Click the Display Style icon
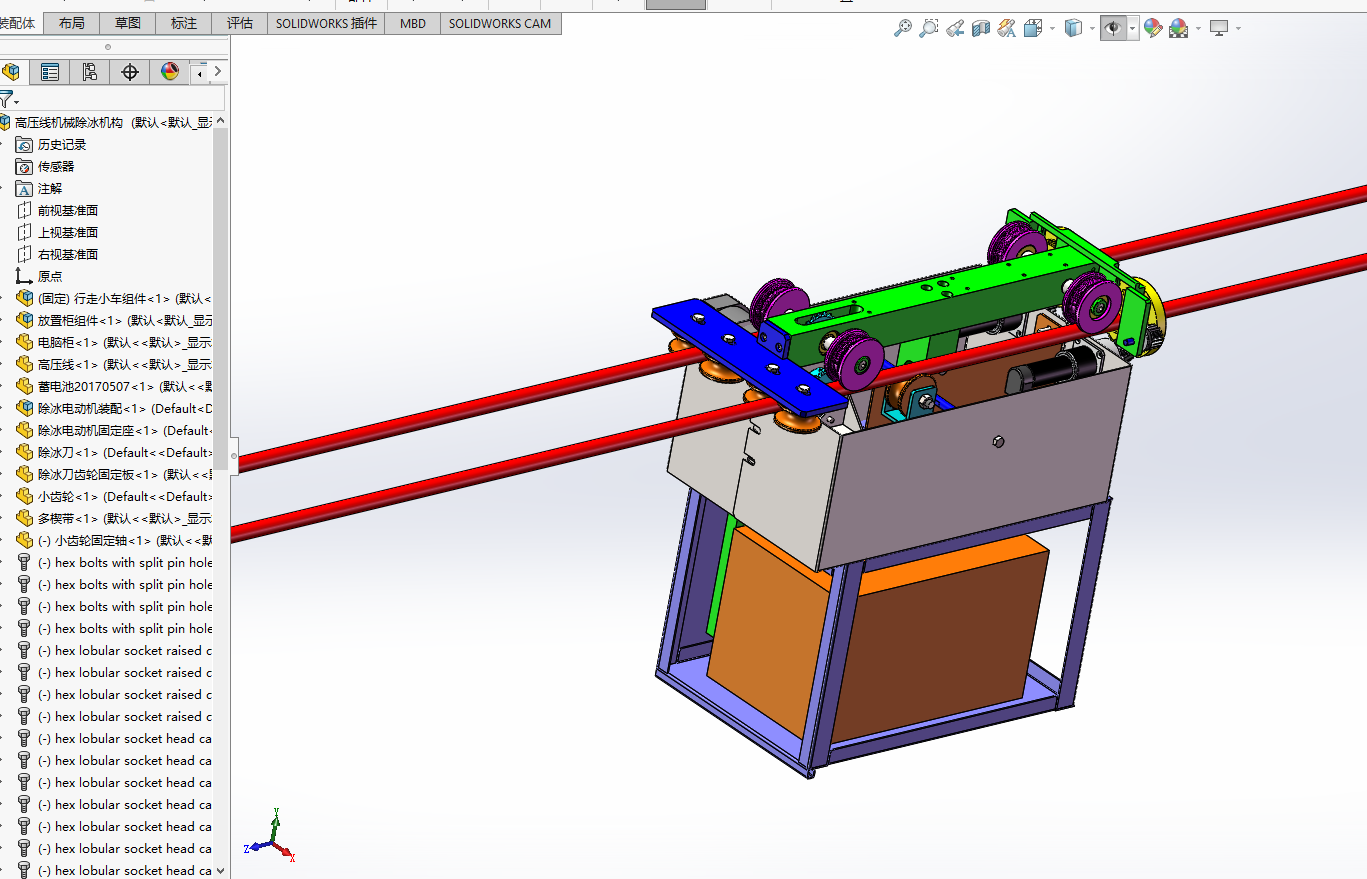Image resolution: width=1367 pixels, height=879 pixels. (x=1073, y=28)
